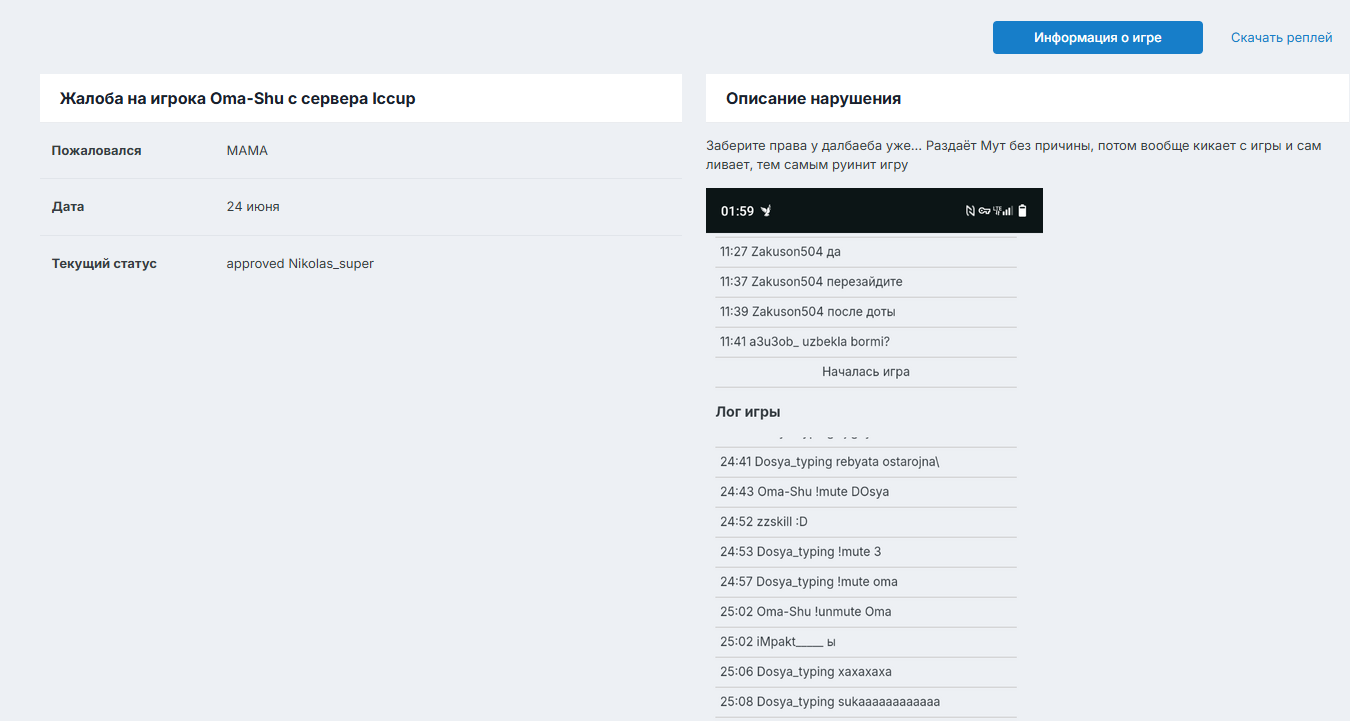The image size is (1350, 721).
Task: Select the Описание нарушения heading
Action: pos(813,99)
